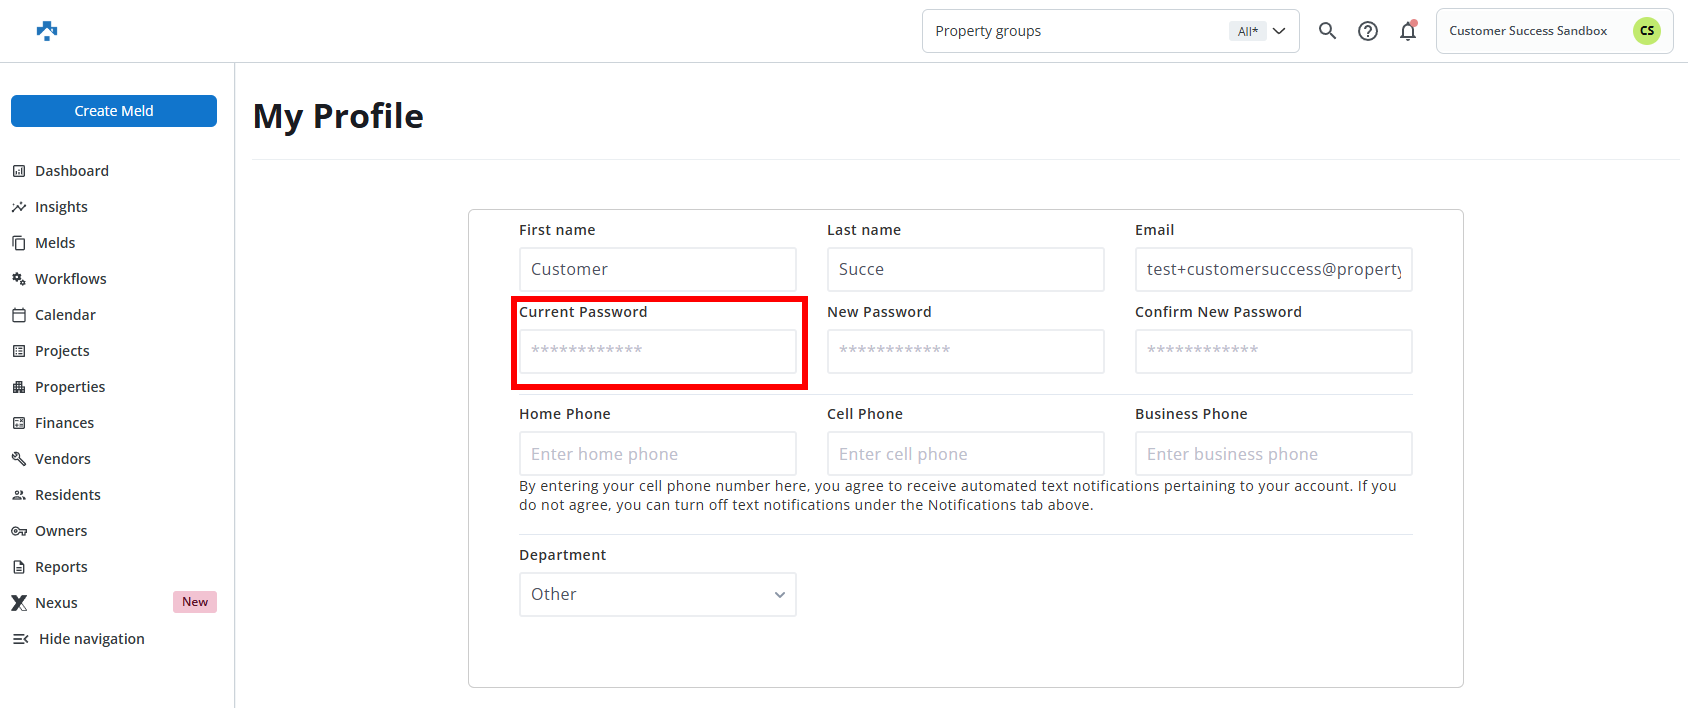Click the CS user avatar
The width and height of the screenshot is (1688, 708).
pyautogui.click(x=1646, y=31)
